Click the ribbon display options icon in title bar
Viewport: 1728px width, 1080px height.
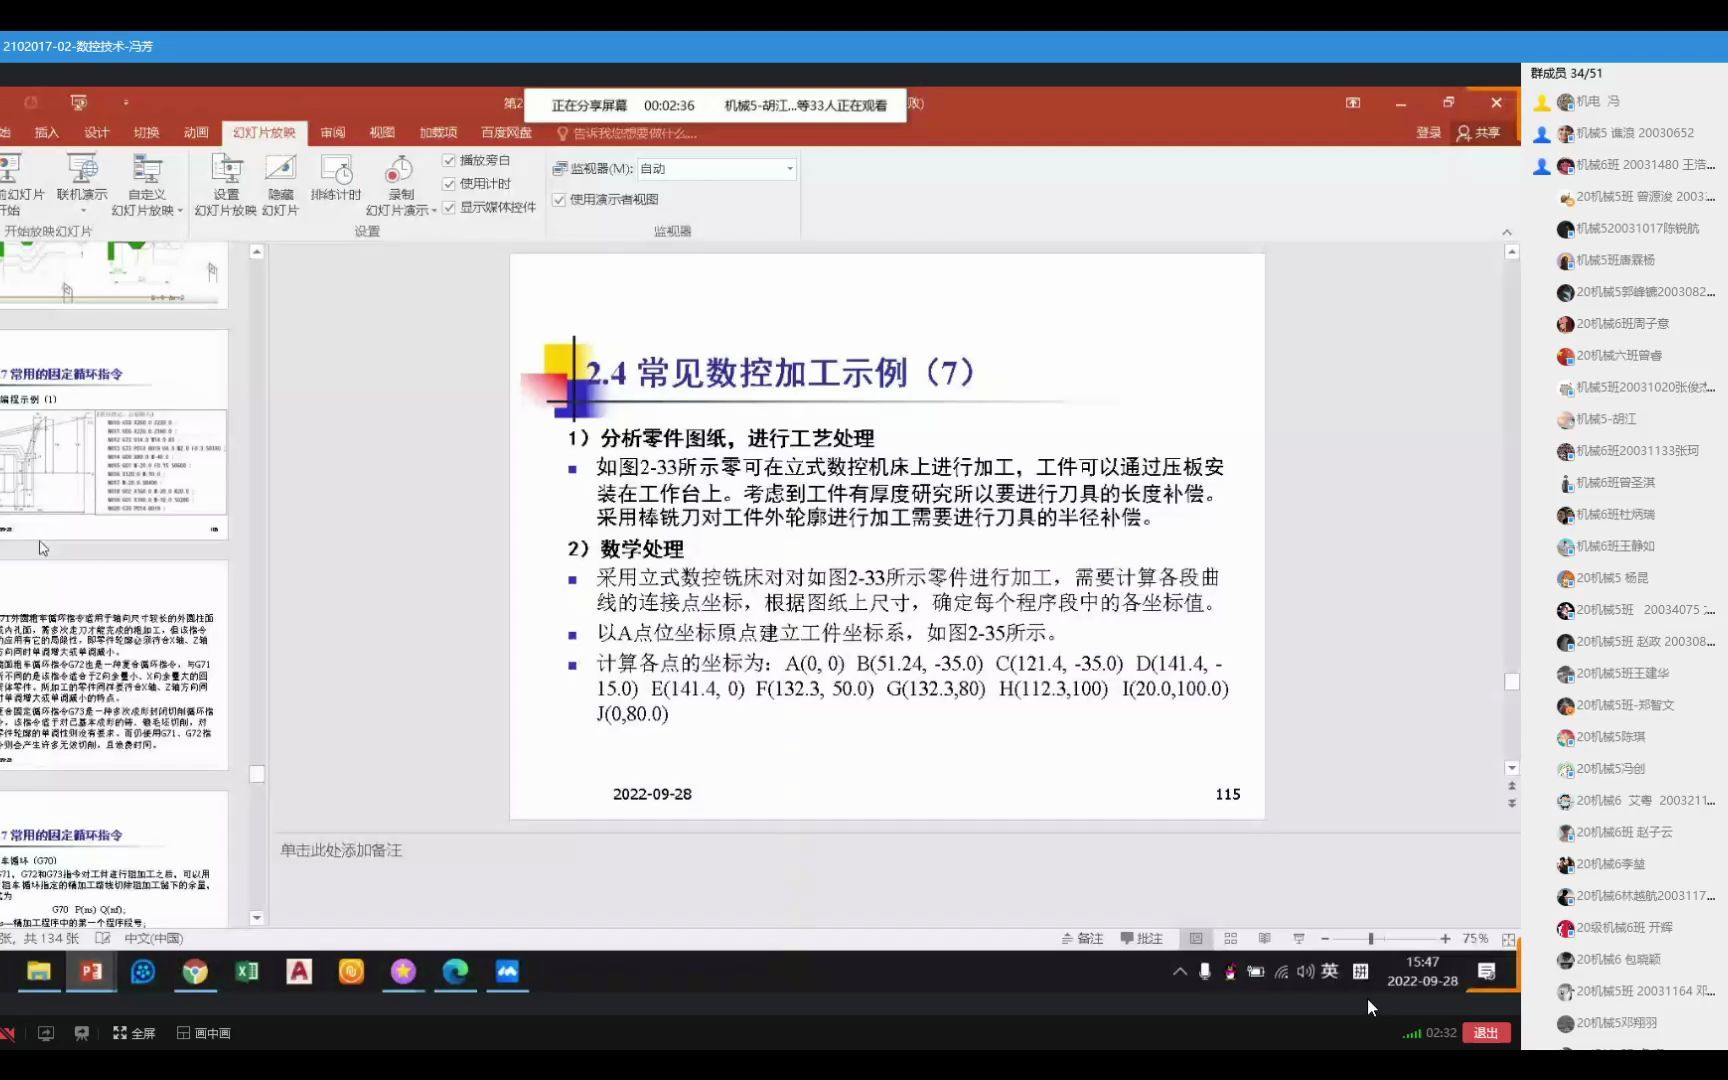(1353, 103)
